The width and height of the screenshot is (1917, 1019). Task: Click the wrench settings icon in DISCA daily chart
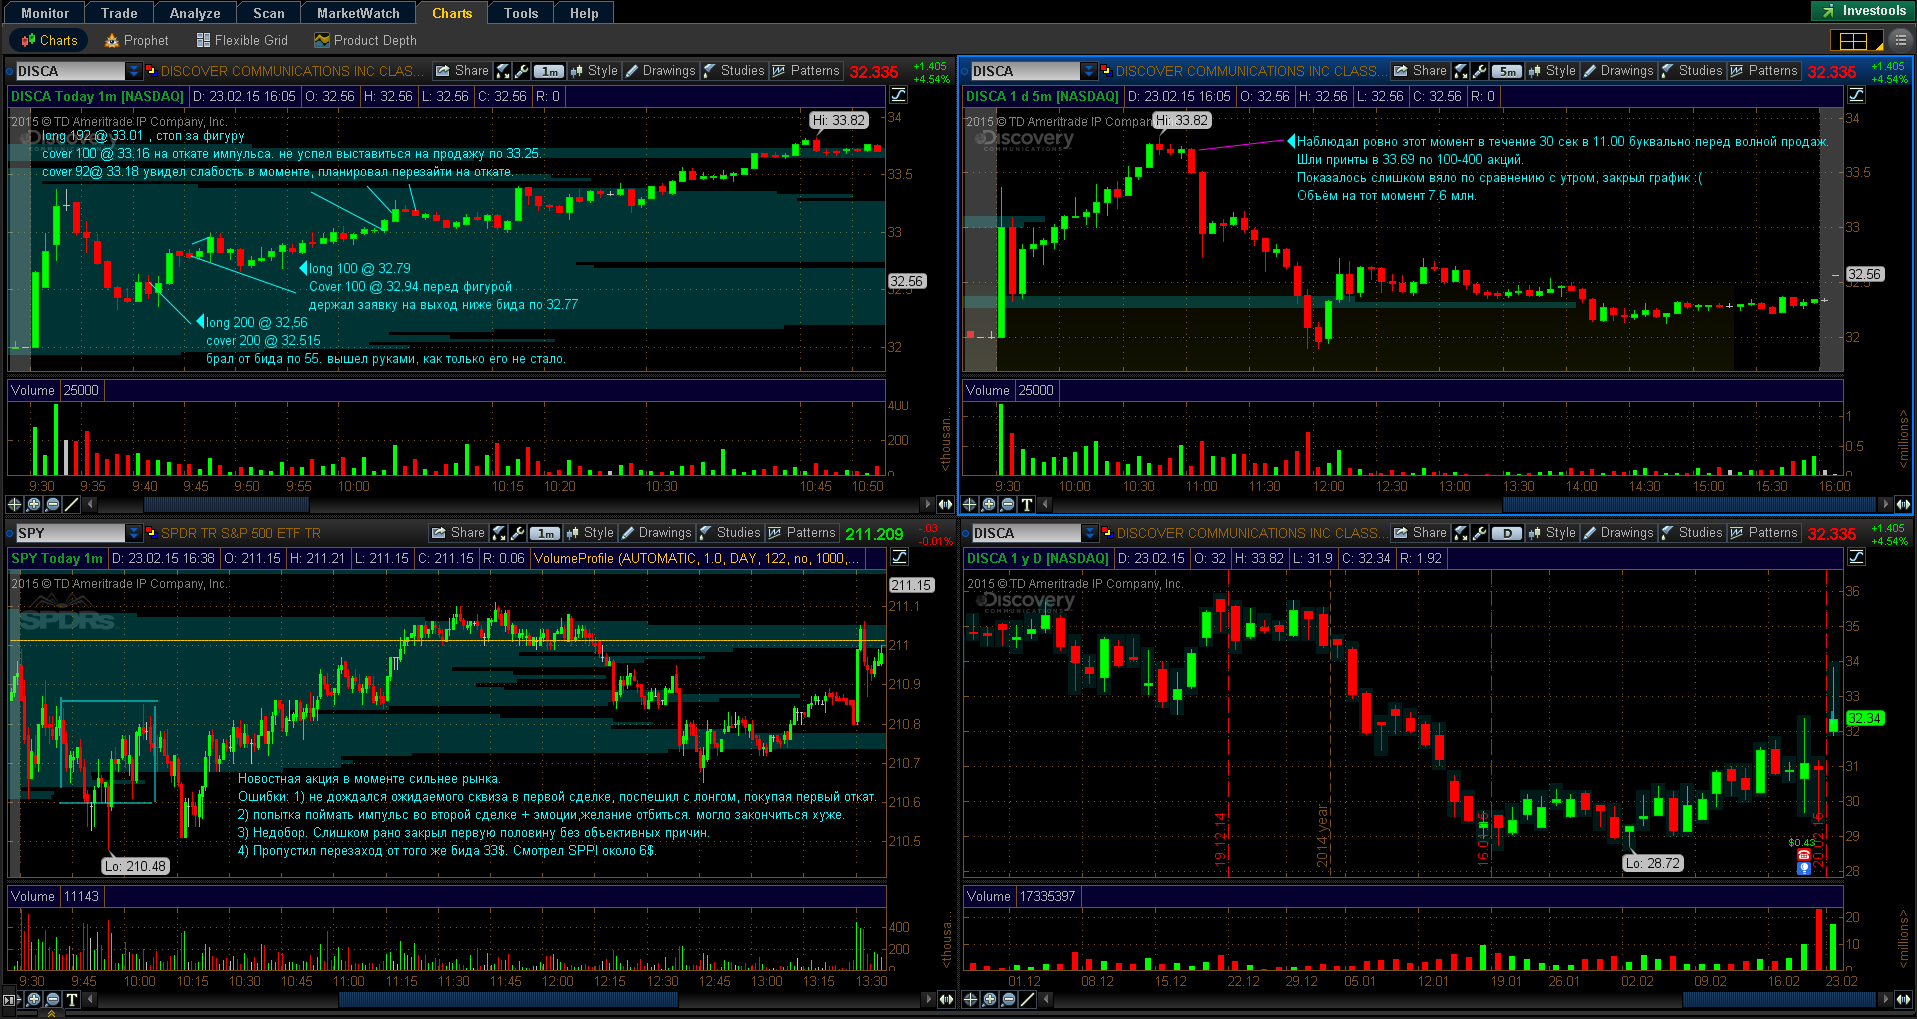point(1480,533)
